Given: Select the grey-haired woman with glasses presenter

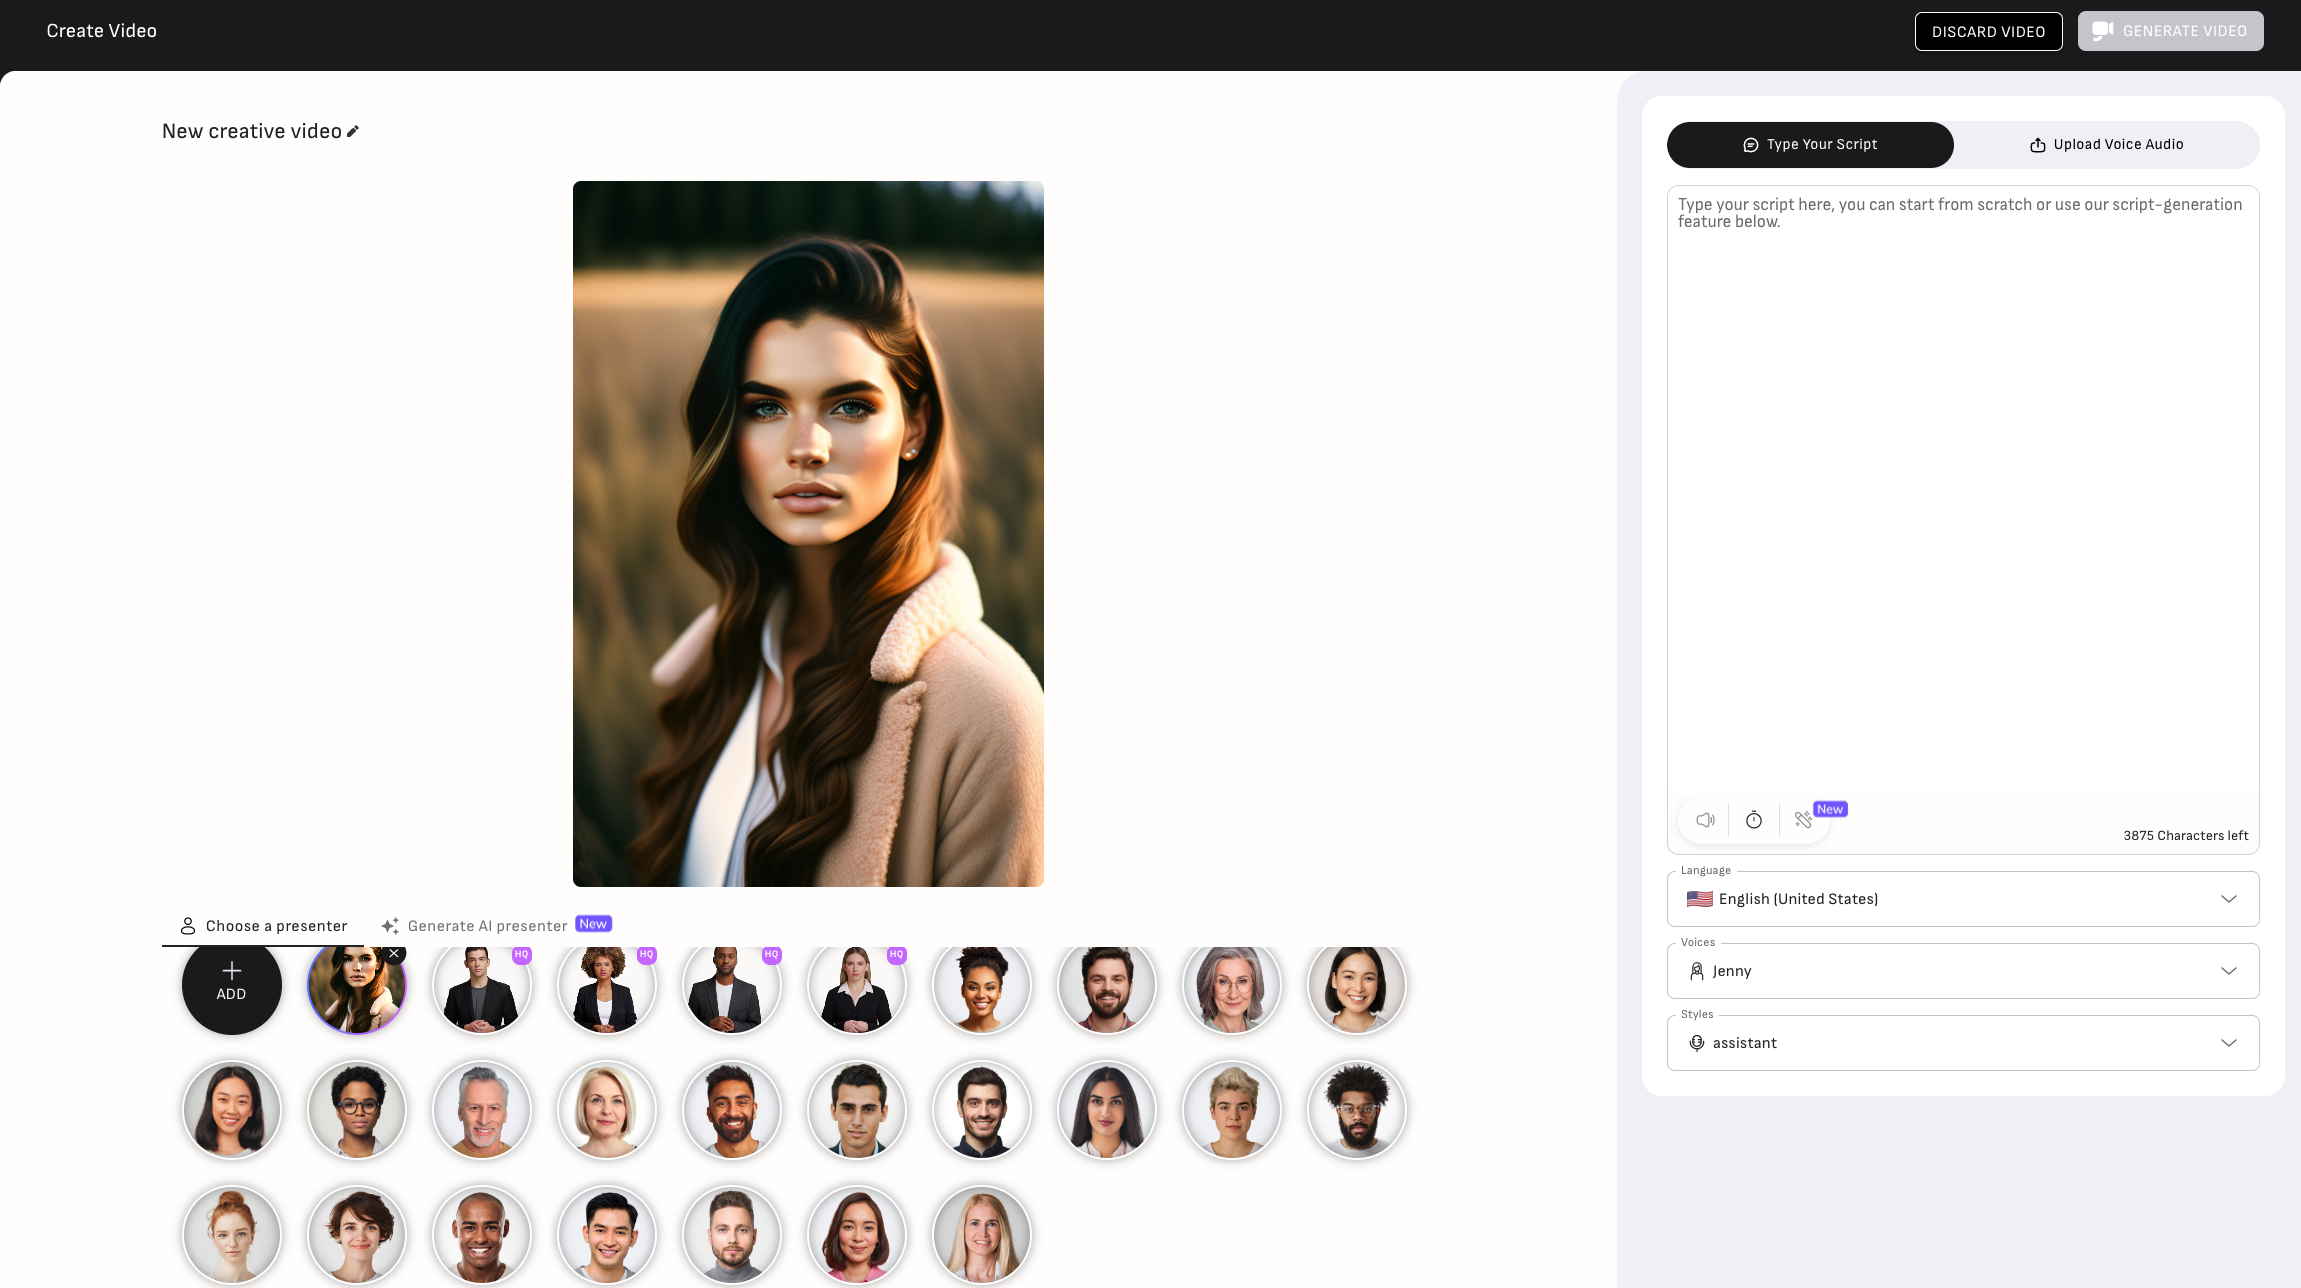Looking at the screenshot, I should click(x=1231, y=986).
